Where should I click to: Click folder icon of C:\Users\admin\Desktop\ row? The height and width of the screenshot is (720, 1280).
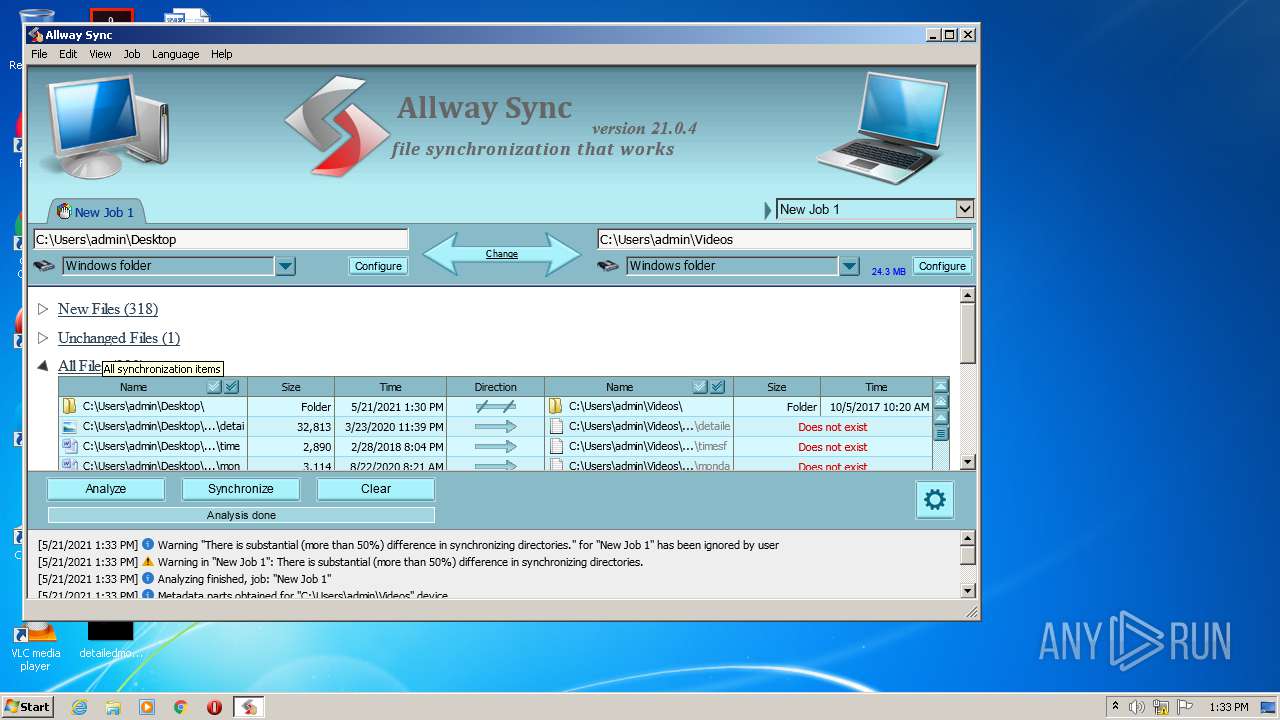[69, 406]
